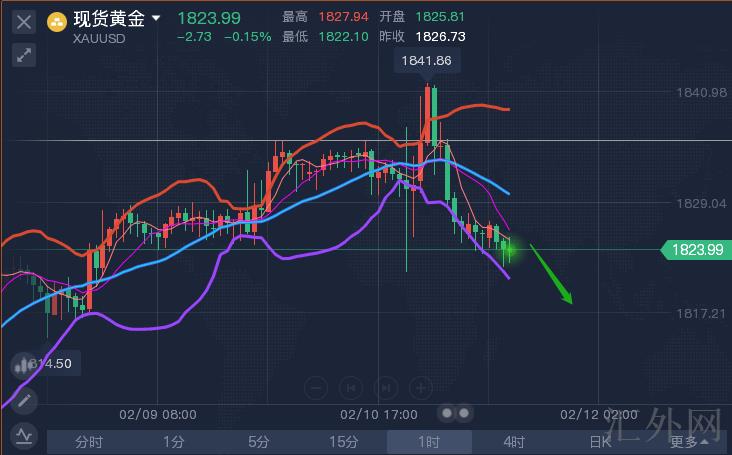Switch to the 5分 timeframe tab
The height and width of the screenshot is (455, 732).
click(x=259, y=442)
